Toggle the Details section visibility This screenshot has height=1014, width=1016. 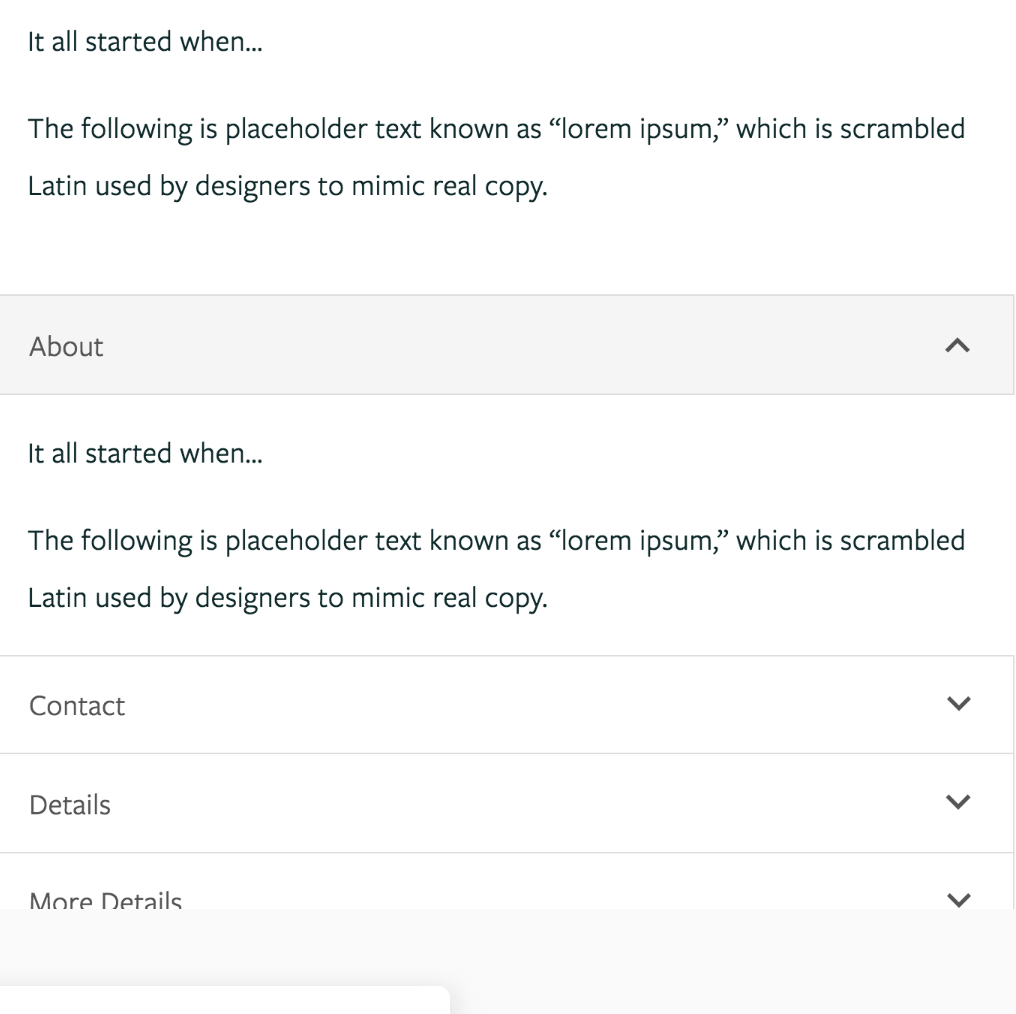(x=500, y=803)
